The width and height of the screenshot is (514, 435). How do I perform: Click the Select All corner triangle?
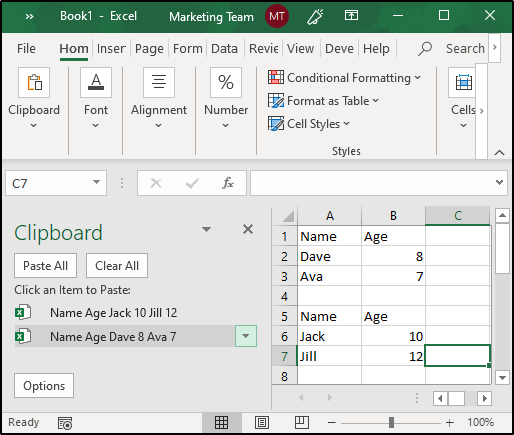pos(288,216)
